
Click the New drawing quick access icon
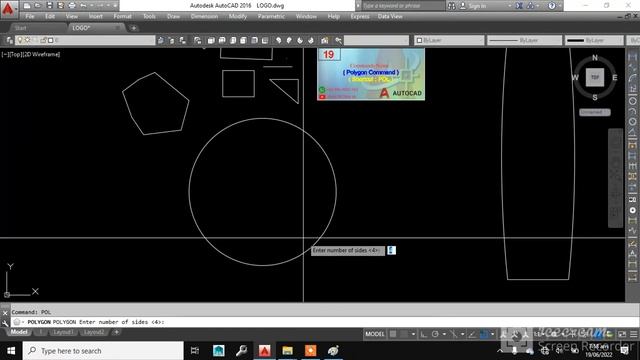[27, 5]
